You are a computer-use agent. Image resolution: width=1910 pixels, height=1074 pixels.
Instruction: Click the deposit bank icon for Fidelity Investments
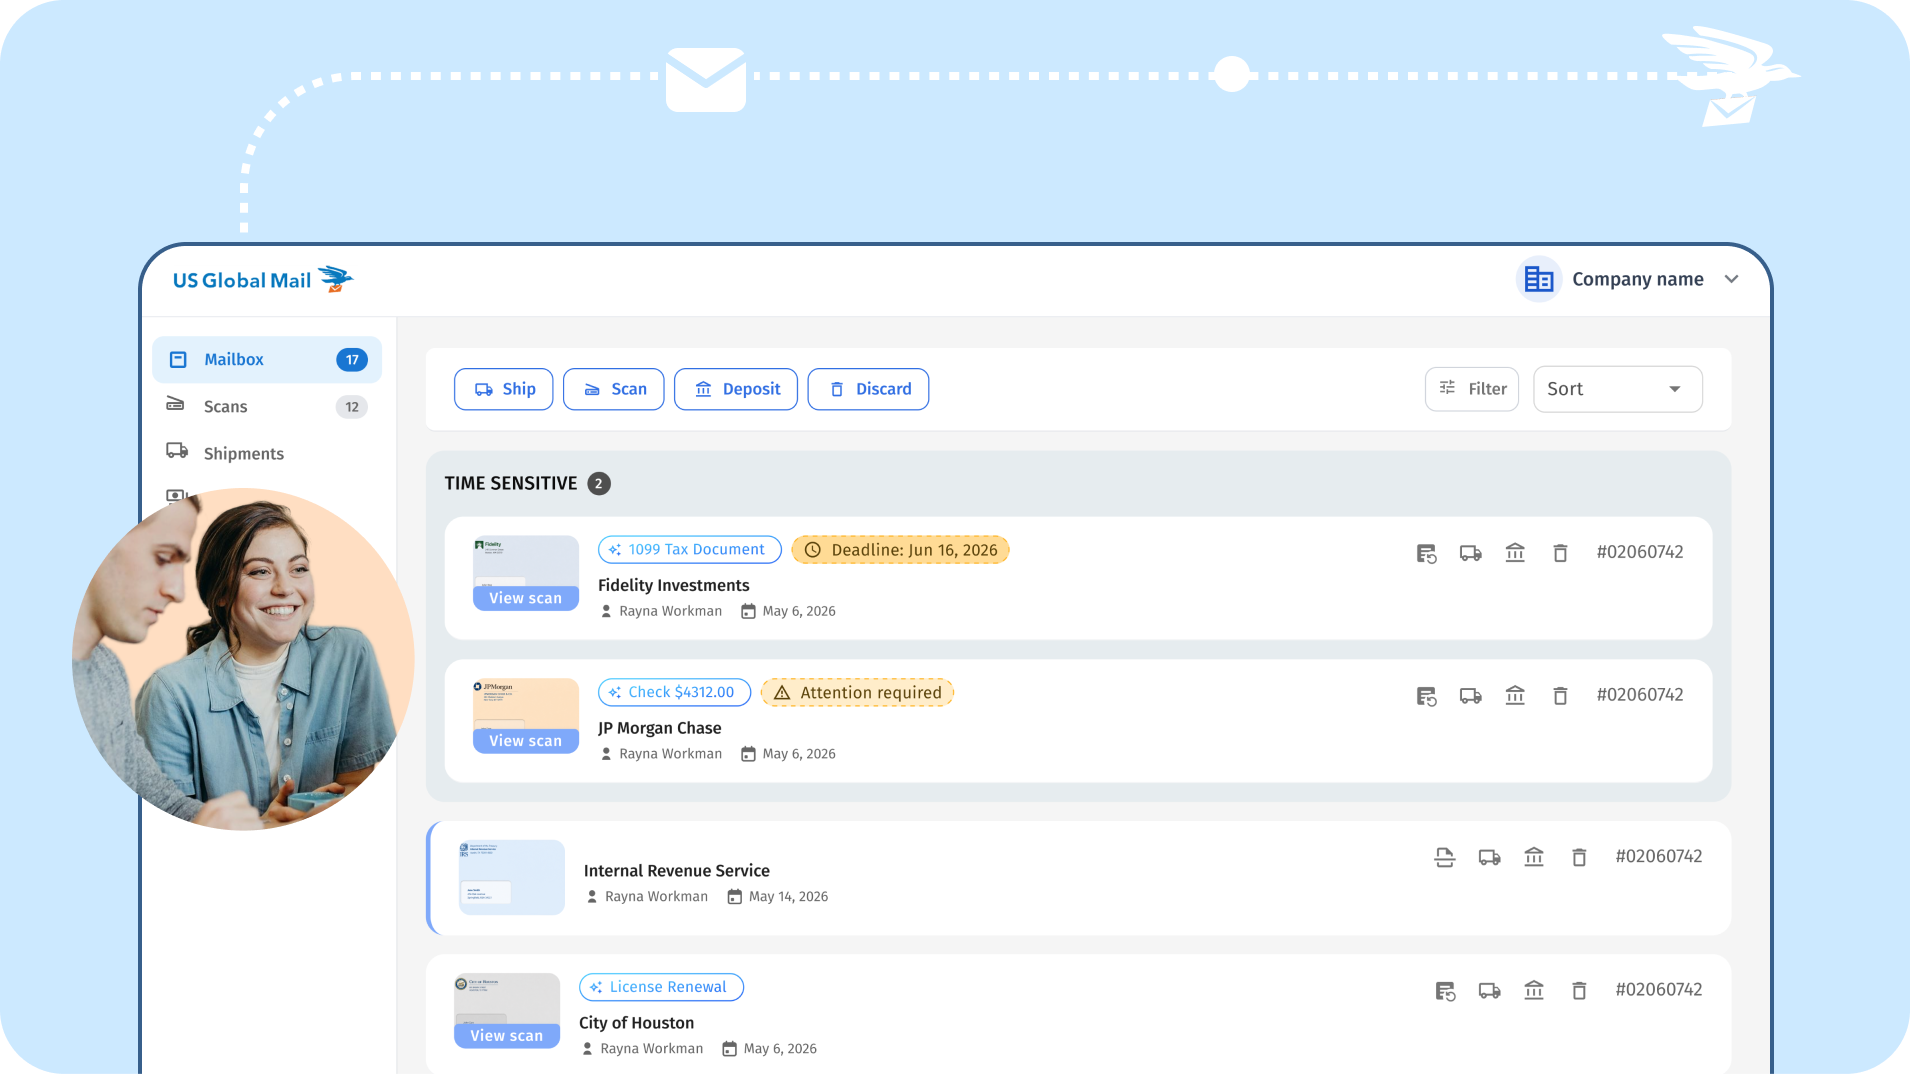[1515, 553]
